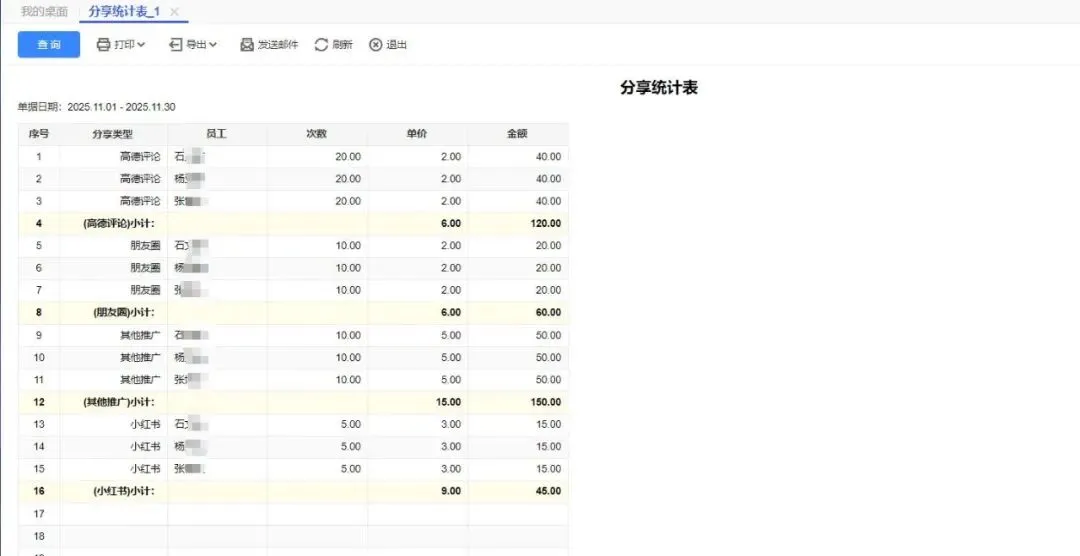Select the 分享统计表_1 tab
The width and height of the screenshot is (1080, 556).
coord(124,12)
